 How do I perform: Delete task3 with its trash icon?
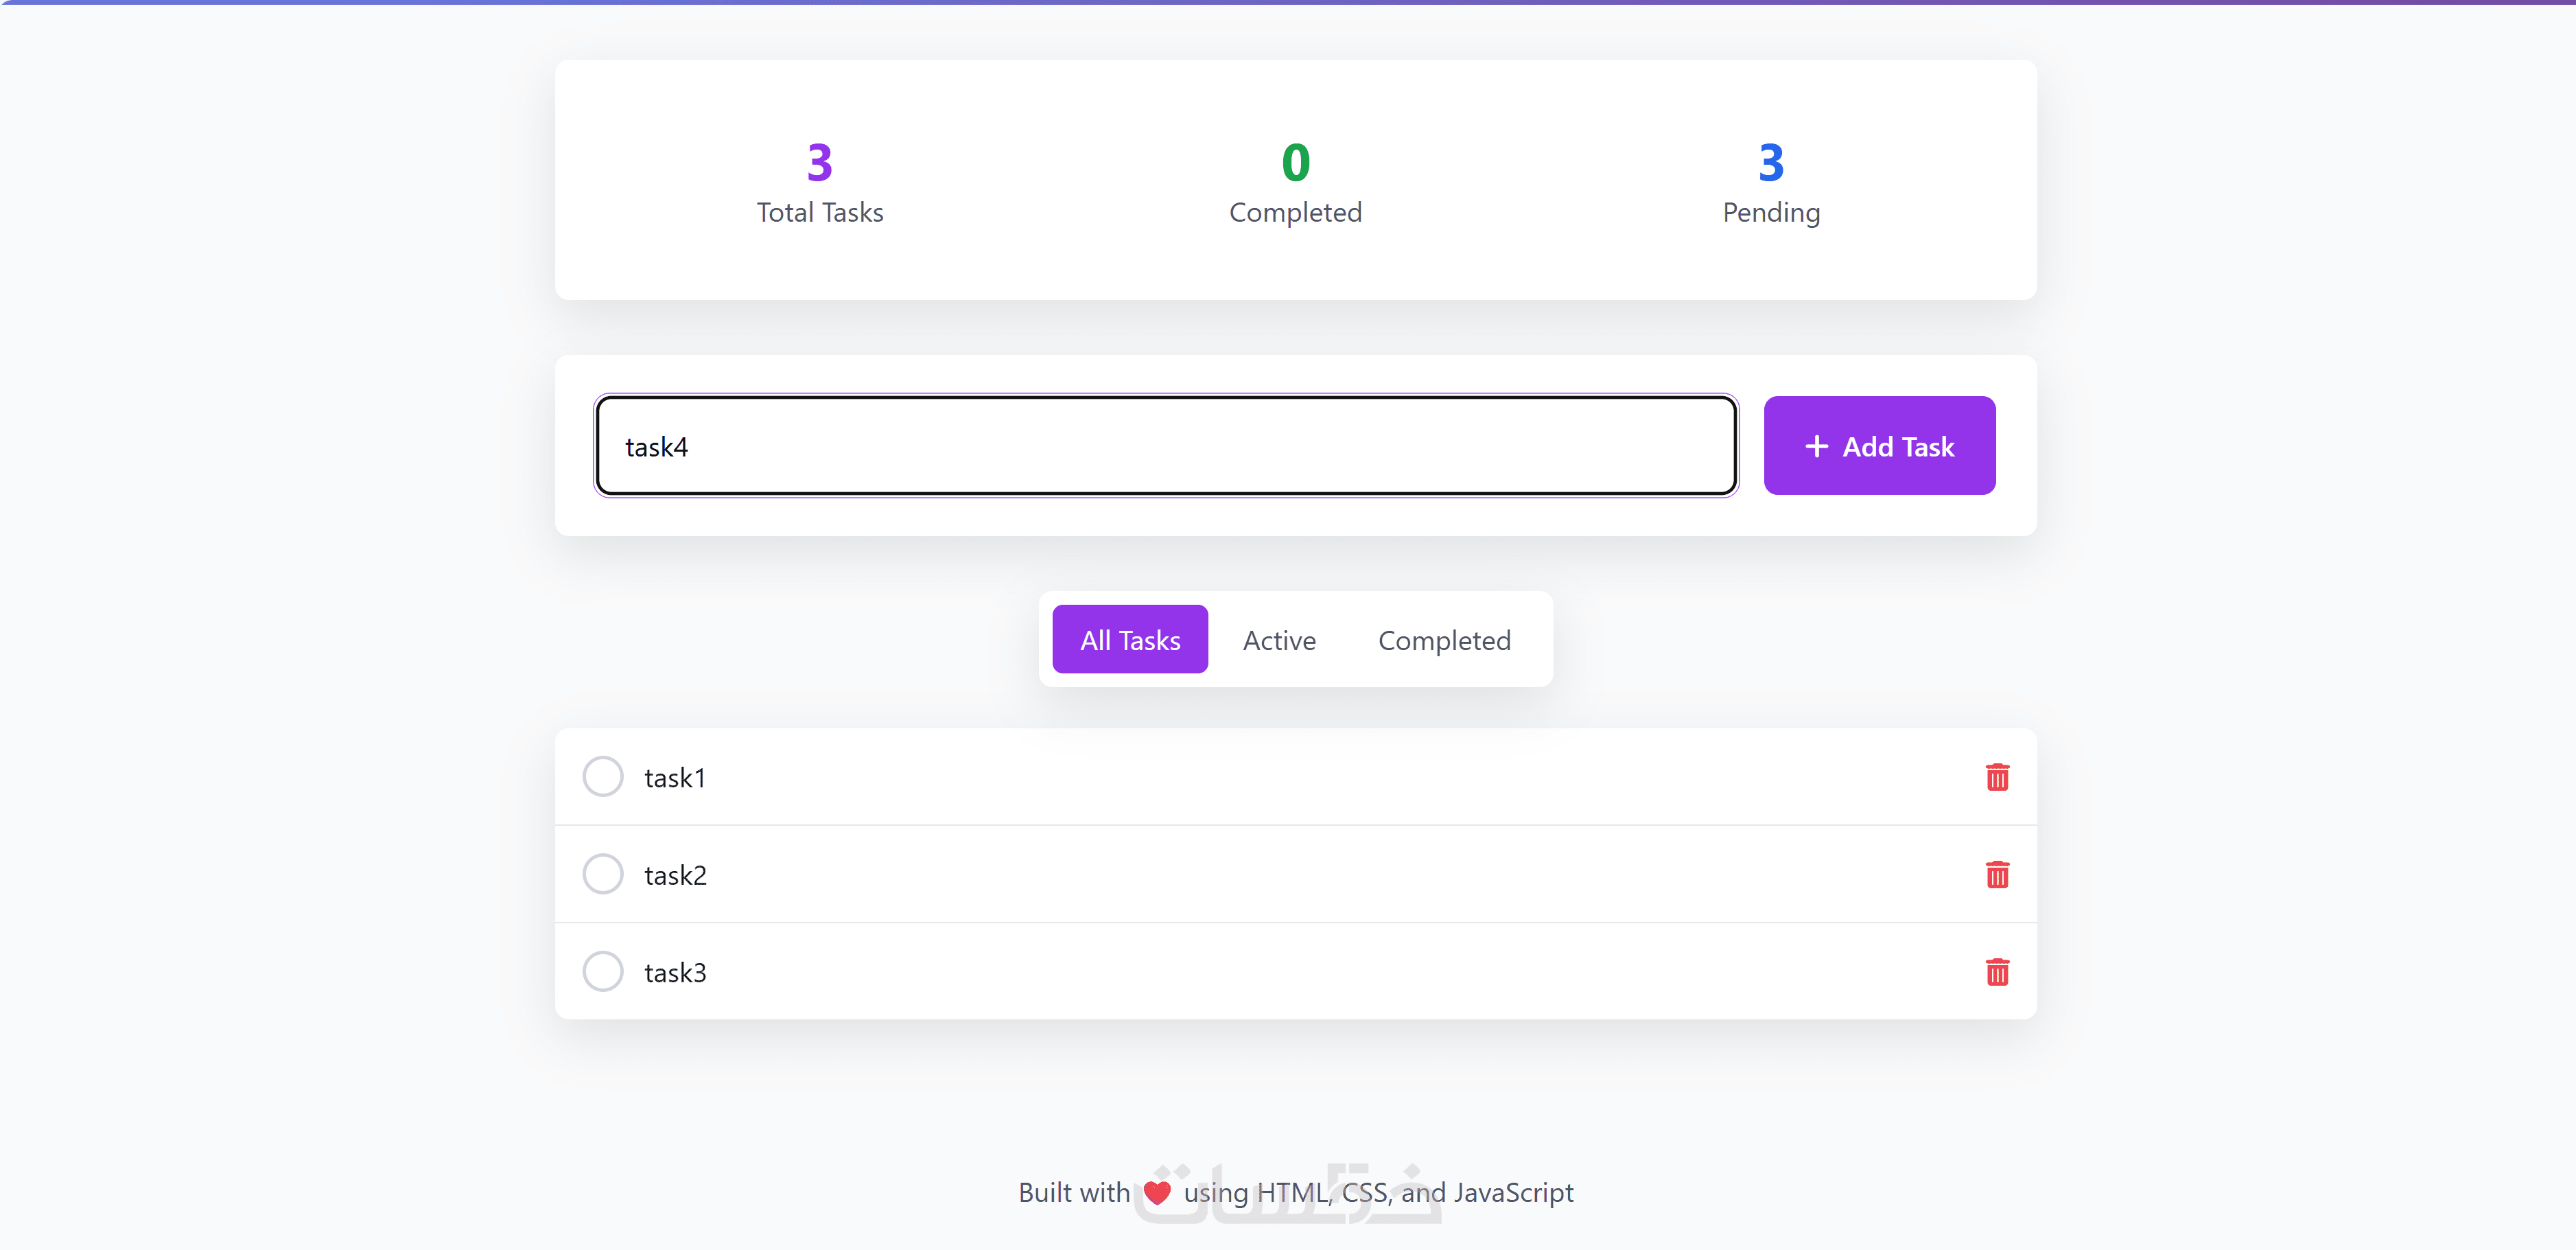click(1996, 971)
